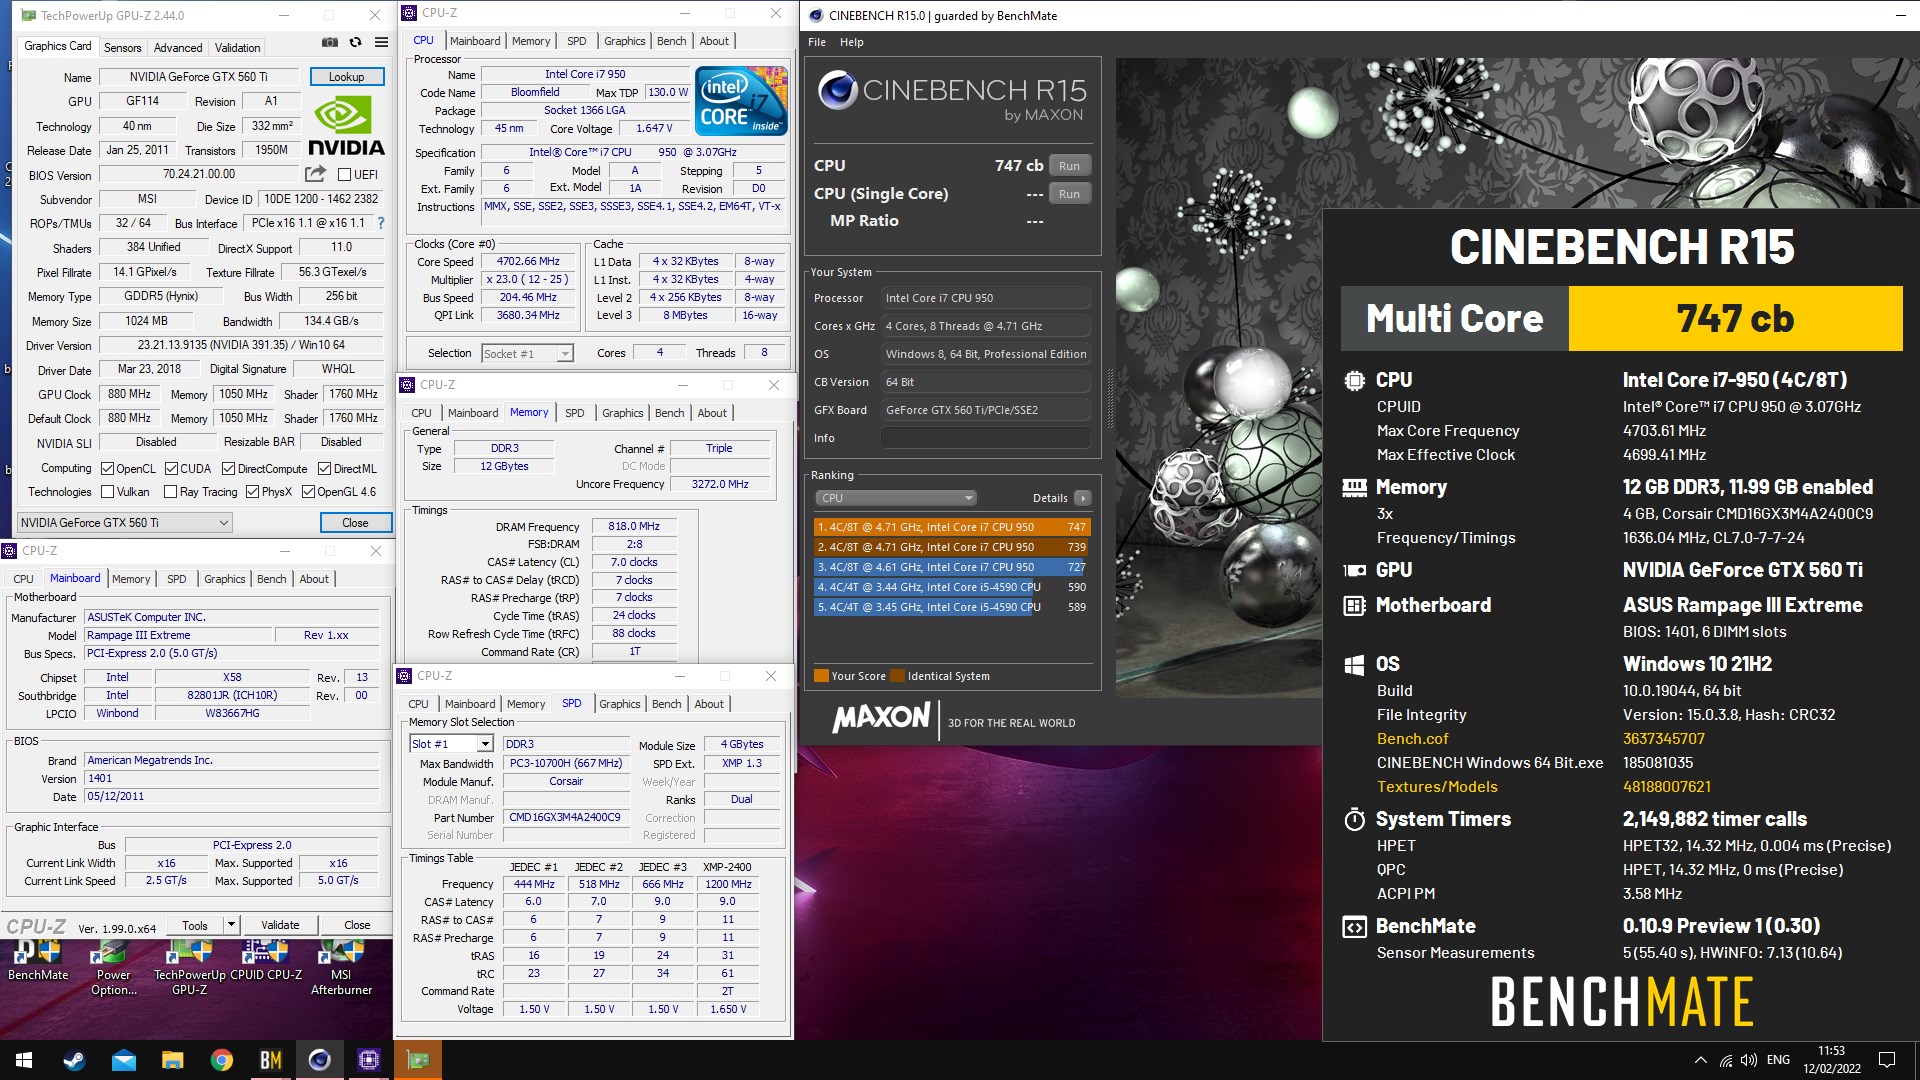Toggle the DirectML checkbox
Image resolution: width=1920 pixels, height=1080 pixels.
(324, 468)
